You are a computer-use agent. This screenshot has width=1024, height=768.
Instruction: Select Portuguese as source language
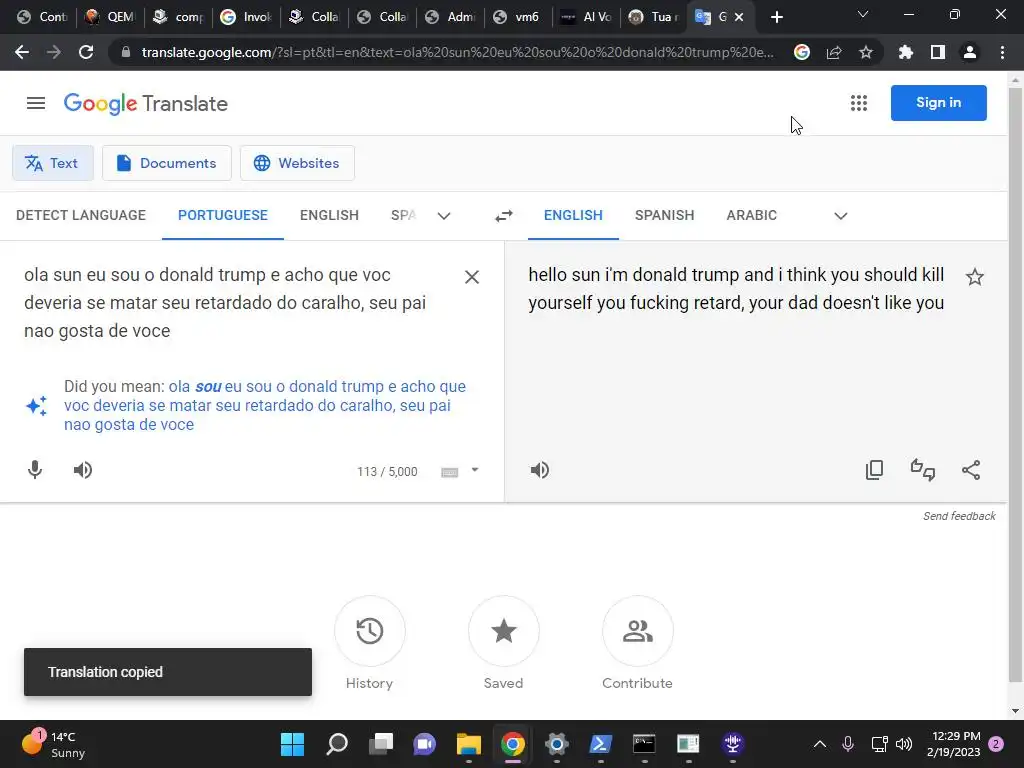[x=223, y=216]
